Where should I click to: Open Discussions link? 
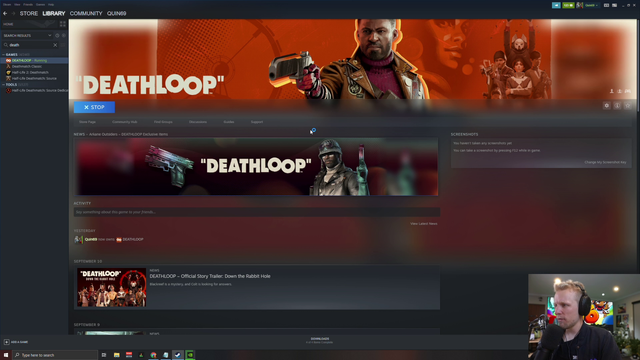click(198, 122)
